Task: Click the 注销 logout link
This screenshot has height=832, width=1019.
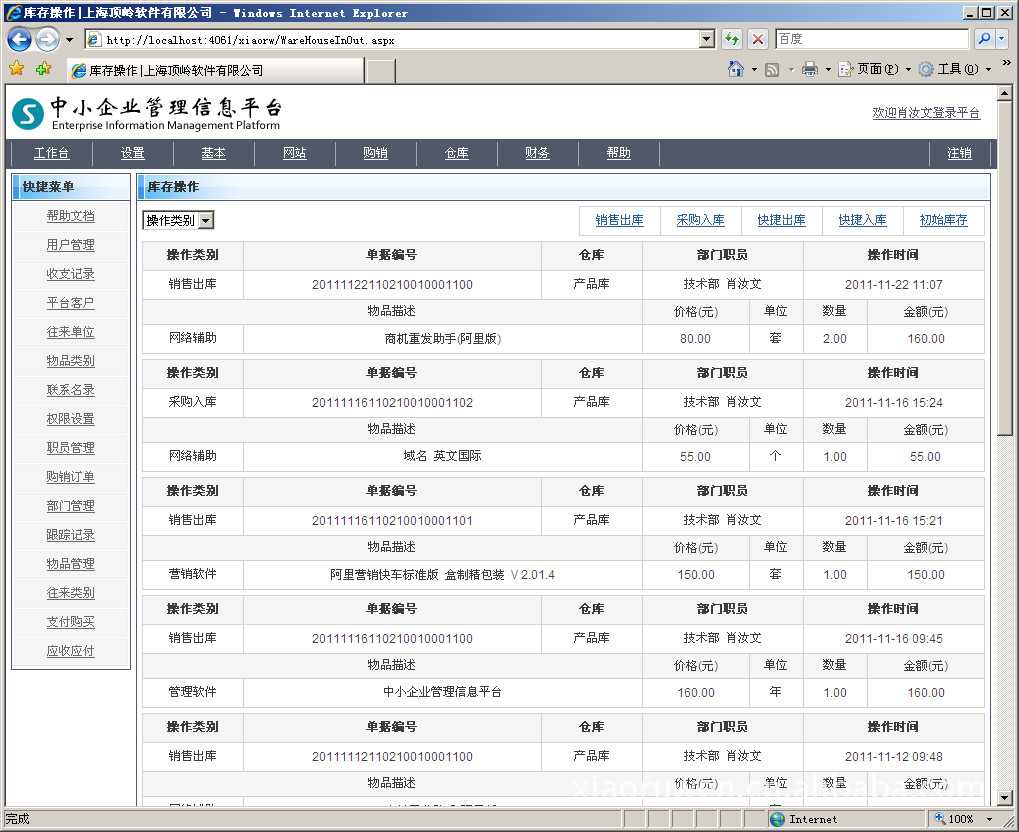Action: [959, 153]
